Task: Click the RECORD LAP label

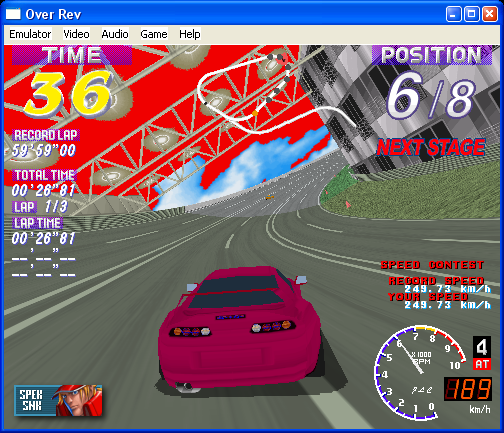Action: click(46, 135)
